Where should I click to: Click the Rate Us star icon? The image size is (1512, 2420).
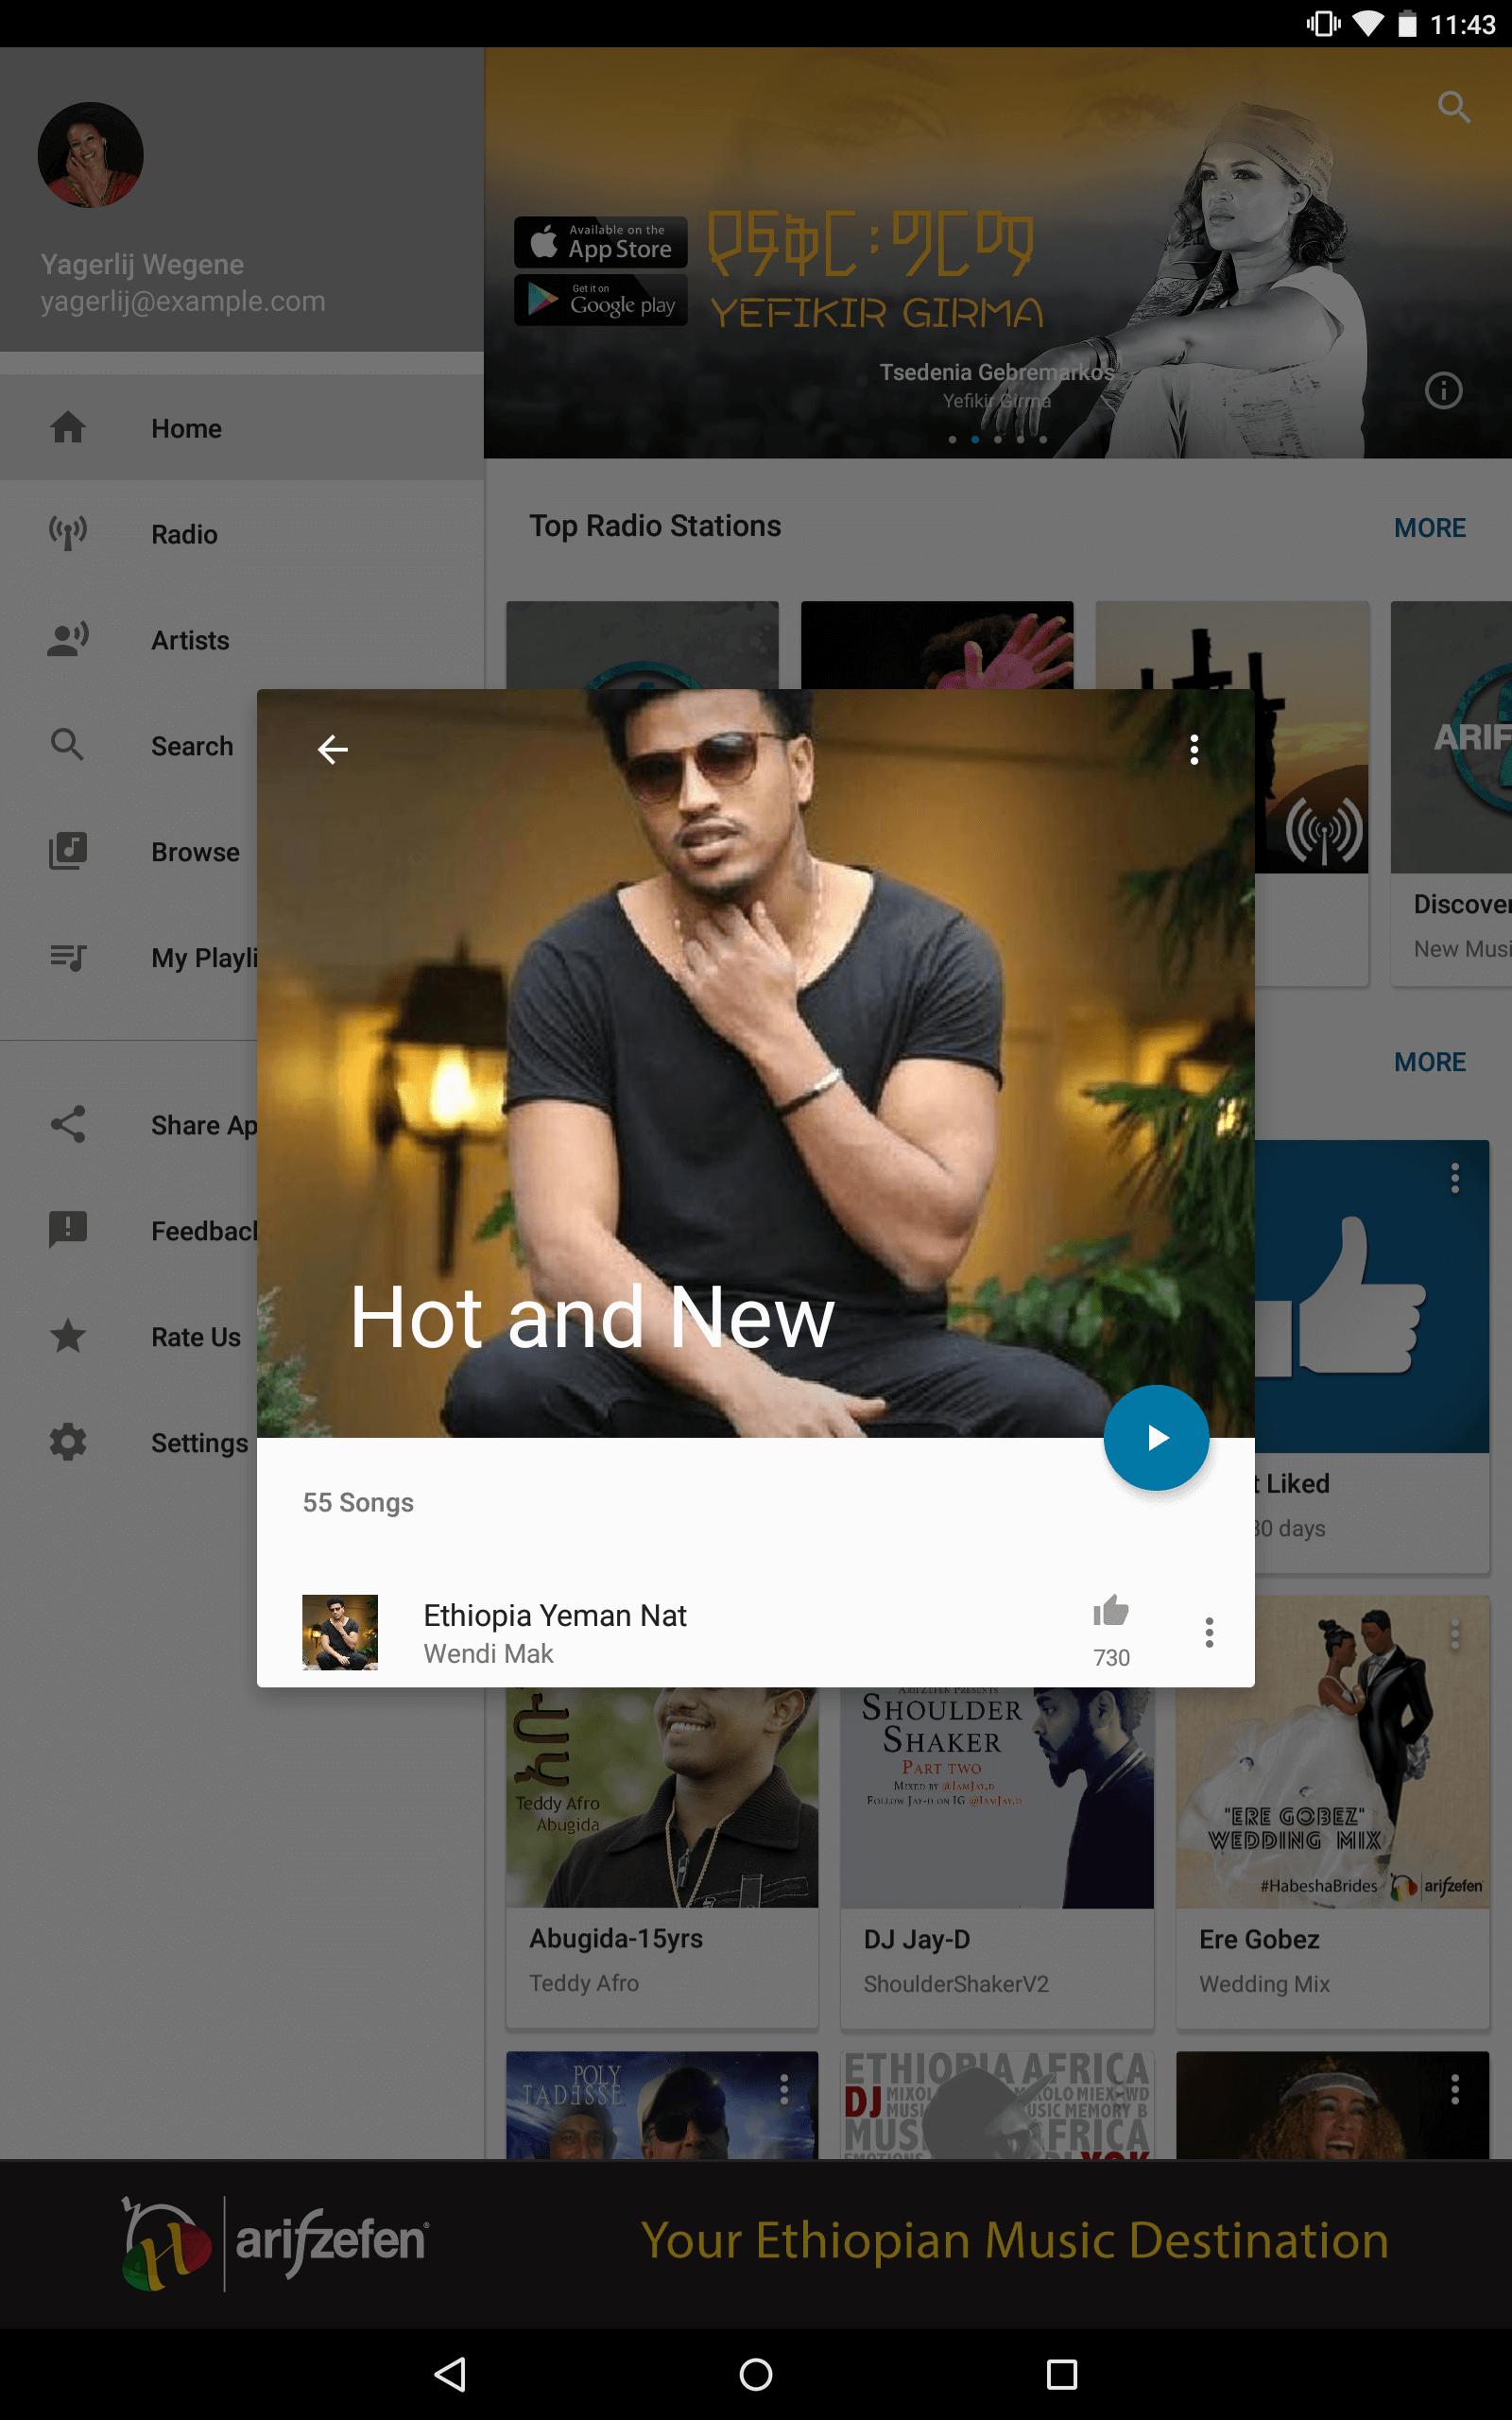coord(68,1336)
